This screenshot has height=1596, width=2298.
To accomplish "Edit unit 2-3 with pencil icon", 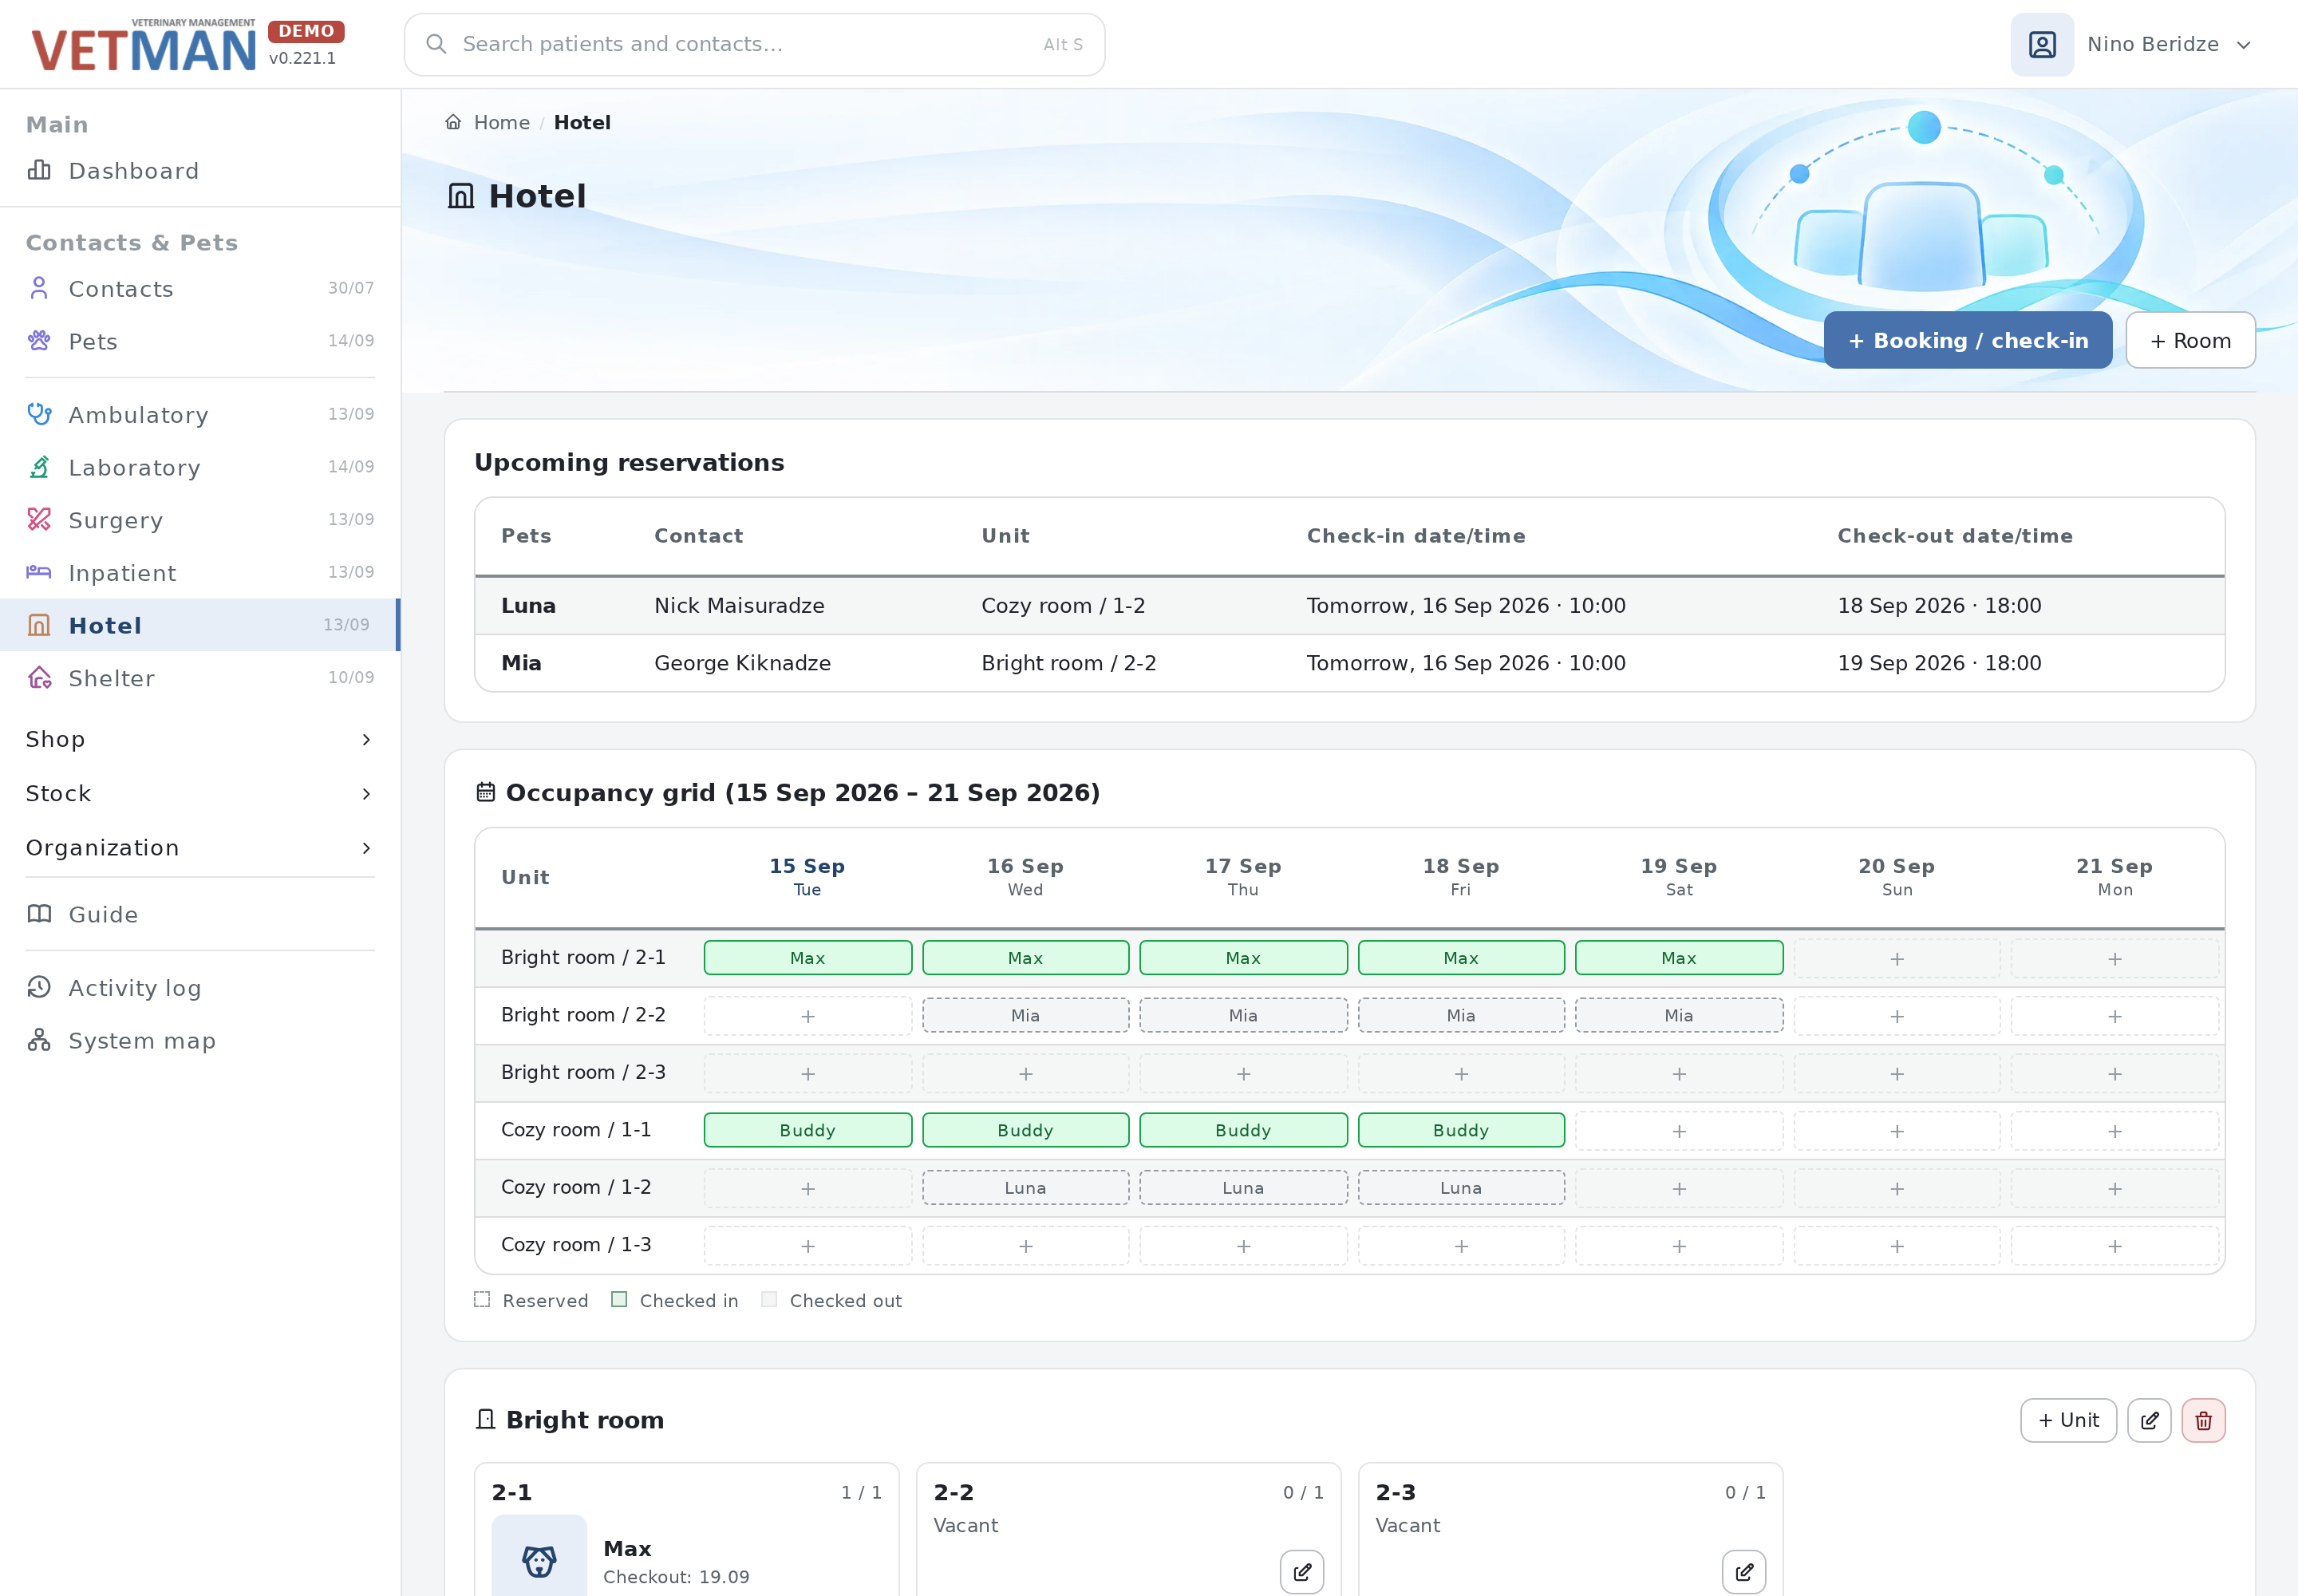I will click(1744, 1572).
